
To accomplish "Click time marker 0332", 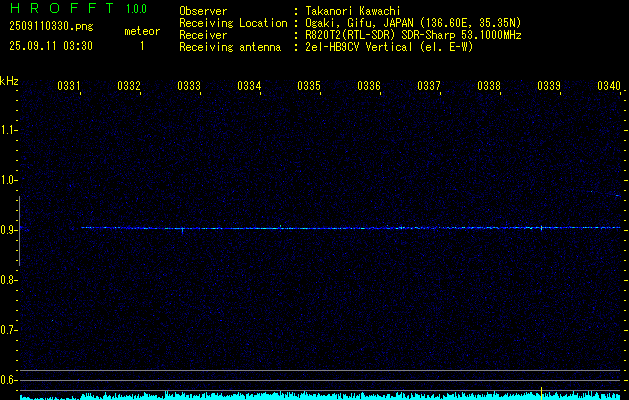I will 129,86.
